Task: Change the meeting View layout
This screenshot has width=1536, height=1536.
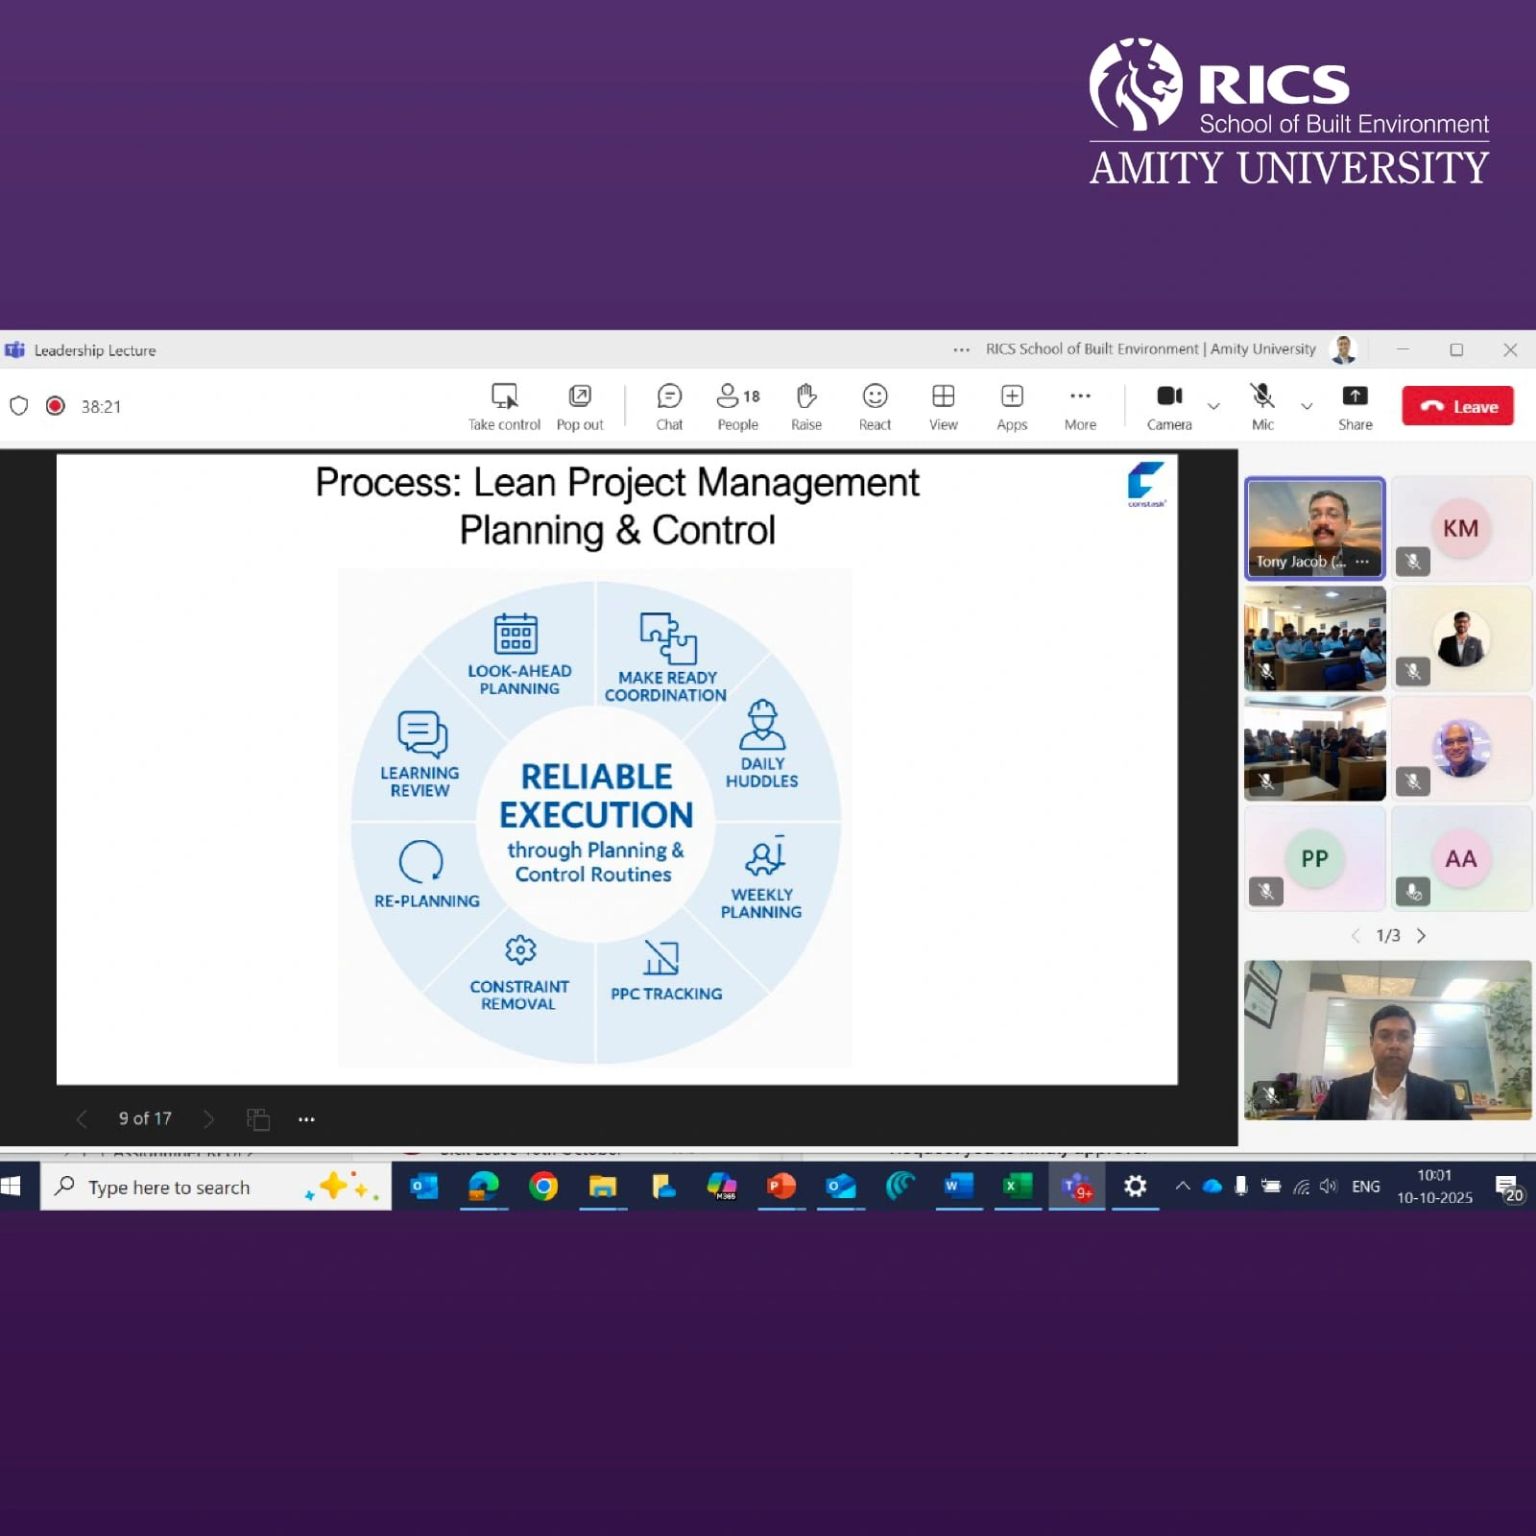Action: [943, 397]
